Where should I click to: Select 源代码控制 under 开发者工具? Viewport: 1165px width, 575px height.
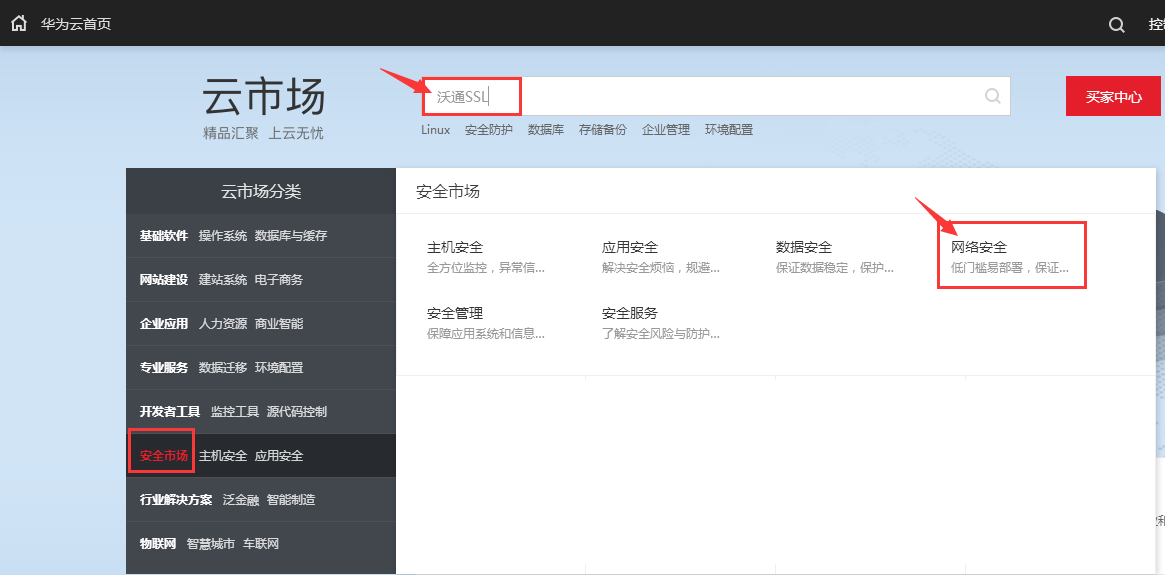tap(296, 412)
